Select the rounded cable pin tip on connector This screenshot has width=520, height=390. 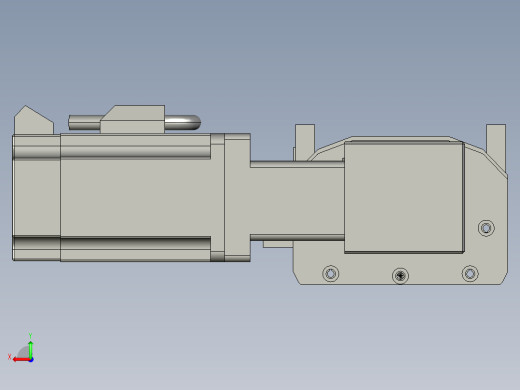click(x=183, y=122)
